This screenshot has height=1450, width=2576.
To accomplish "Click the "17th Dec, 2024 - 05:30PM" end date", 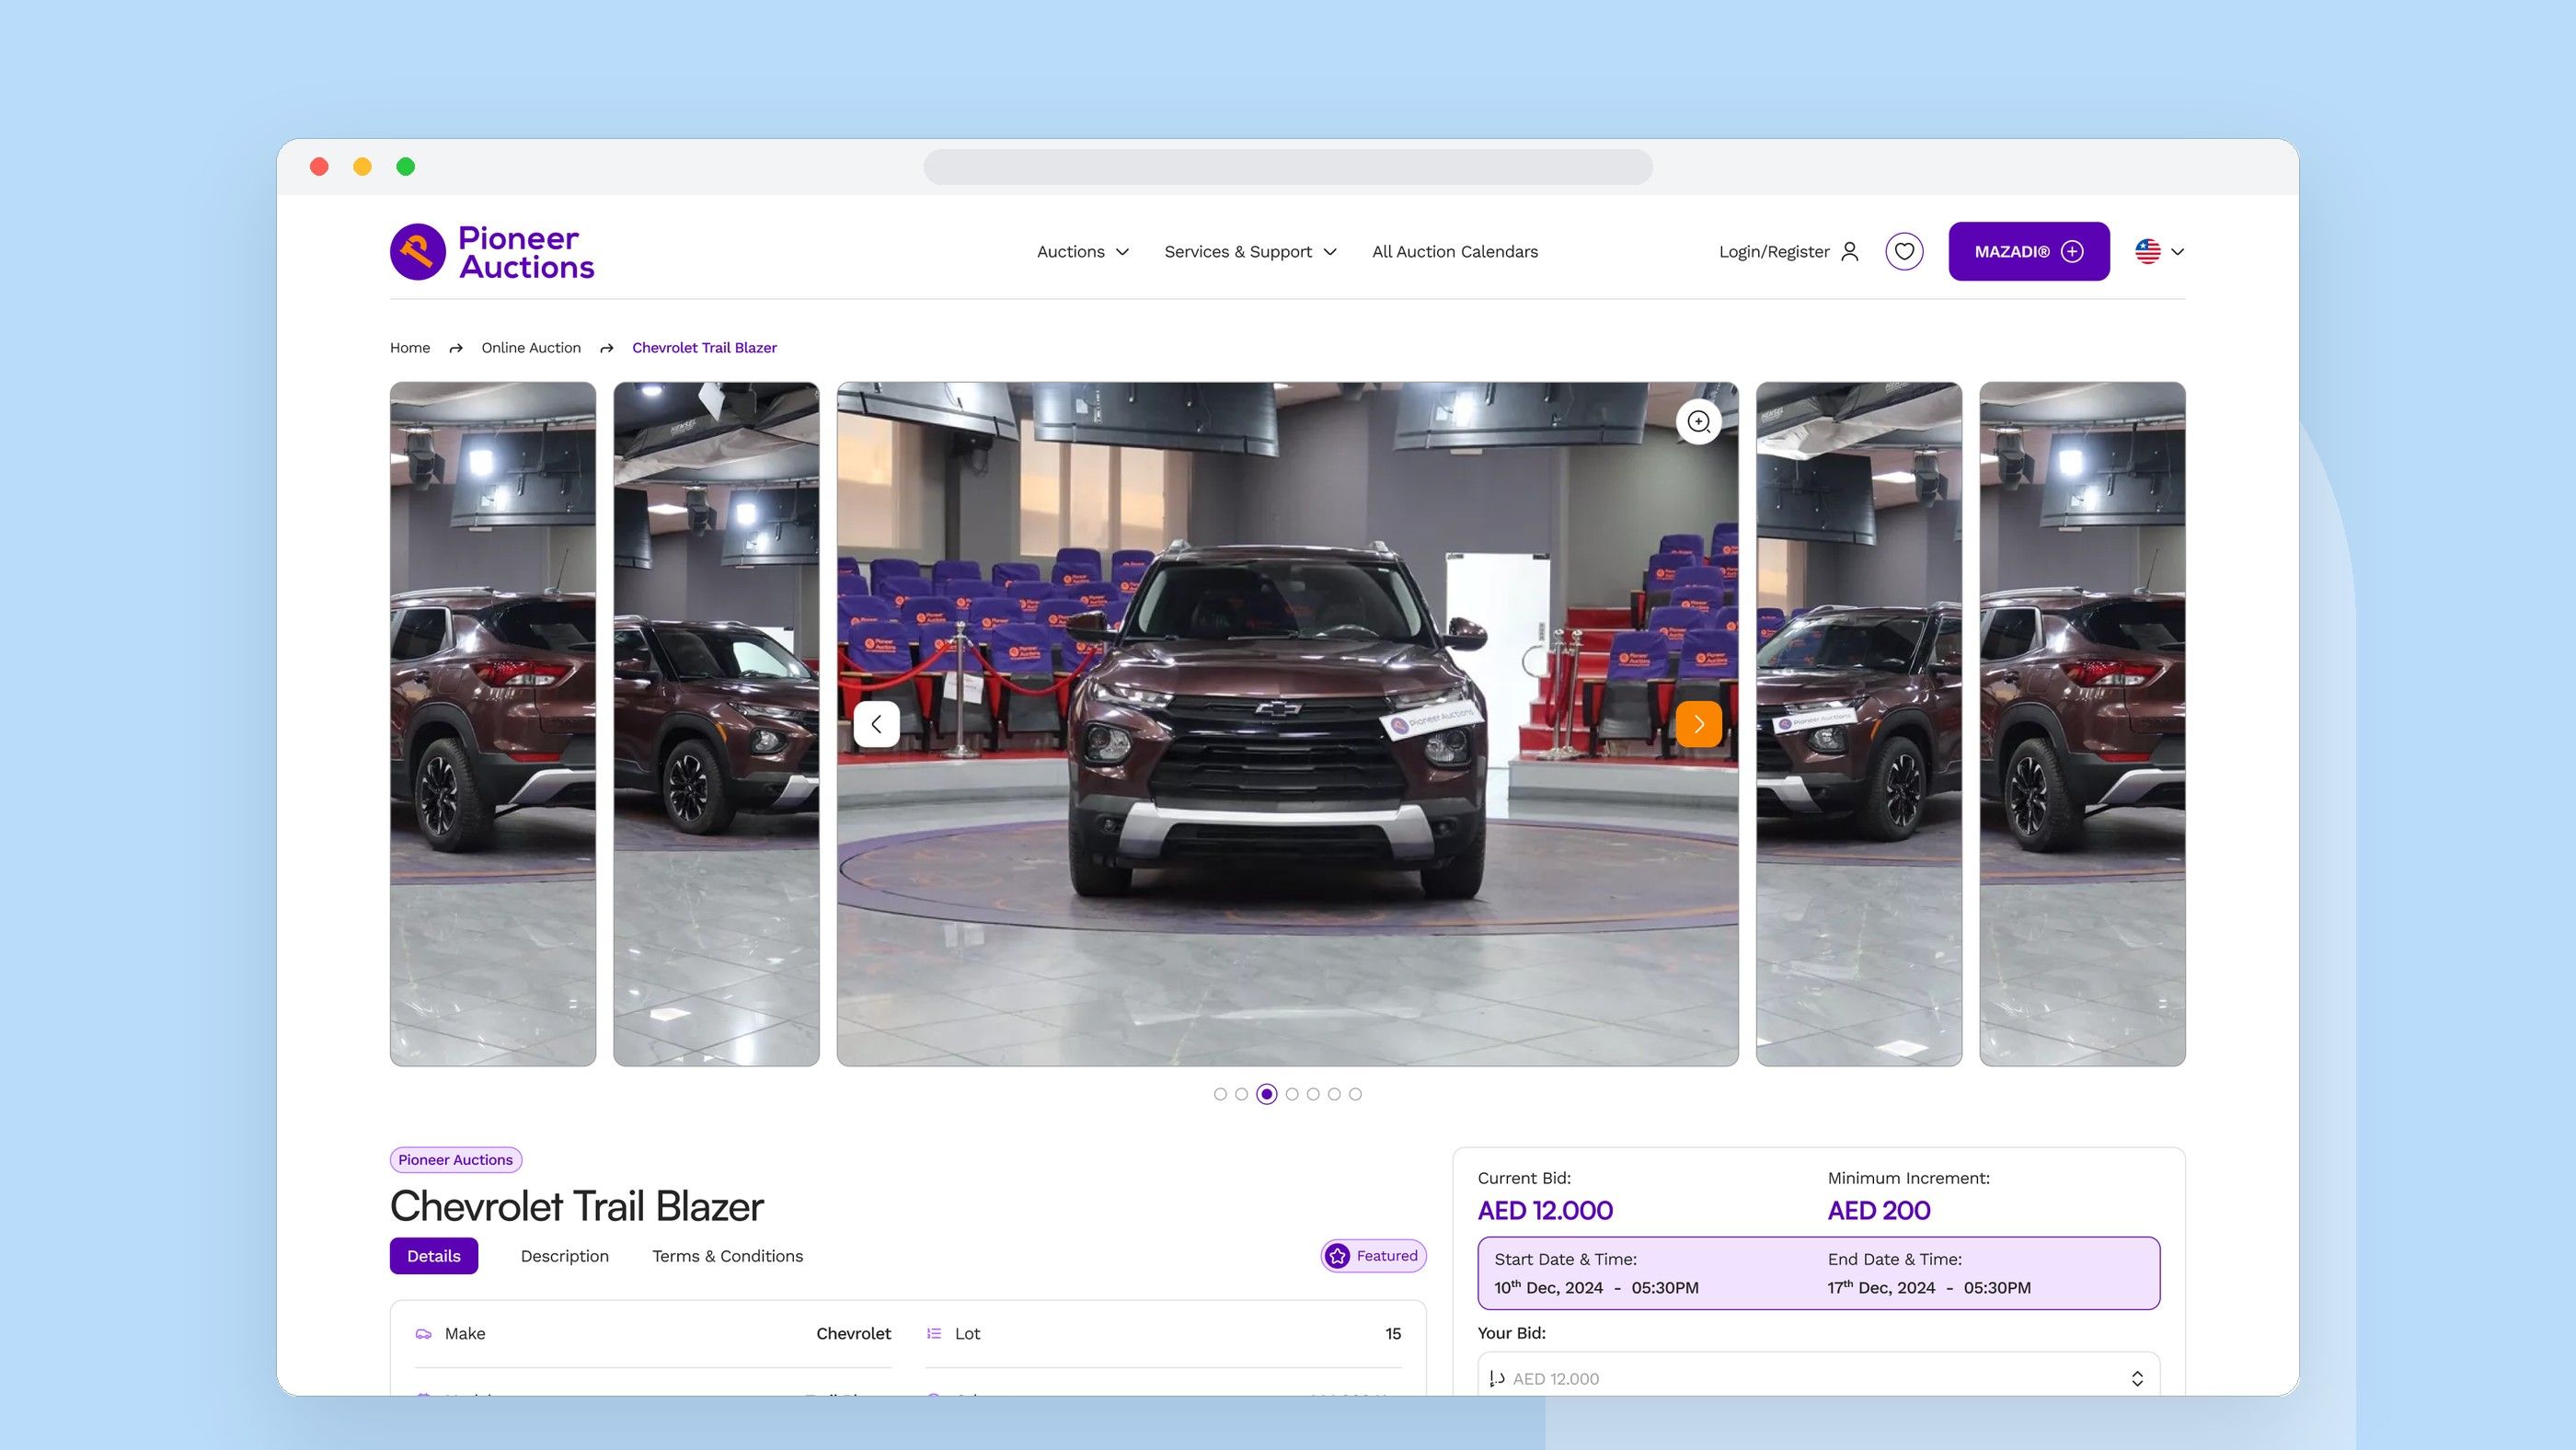I will (1929, 1288).
